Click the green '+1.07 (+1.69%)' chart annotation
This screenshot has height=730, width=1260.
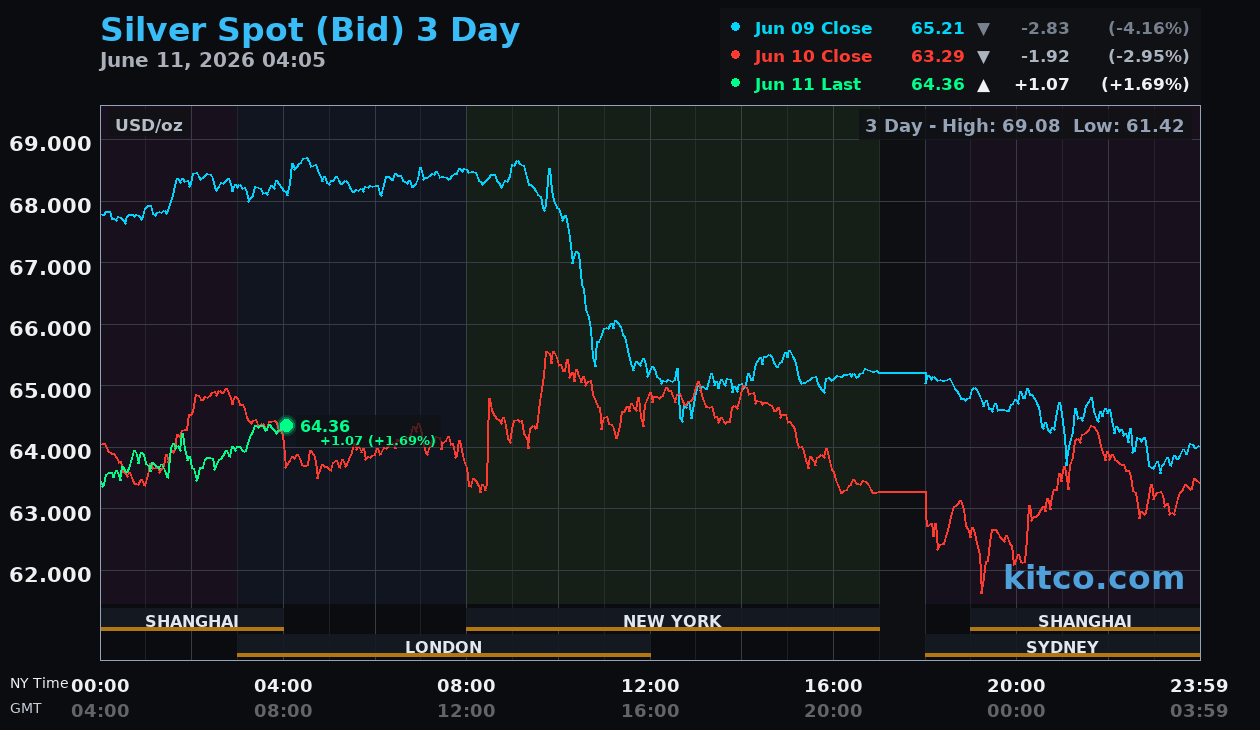[378, 441]
